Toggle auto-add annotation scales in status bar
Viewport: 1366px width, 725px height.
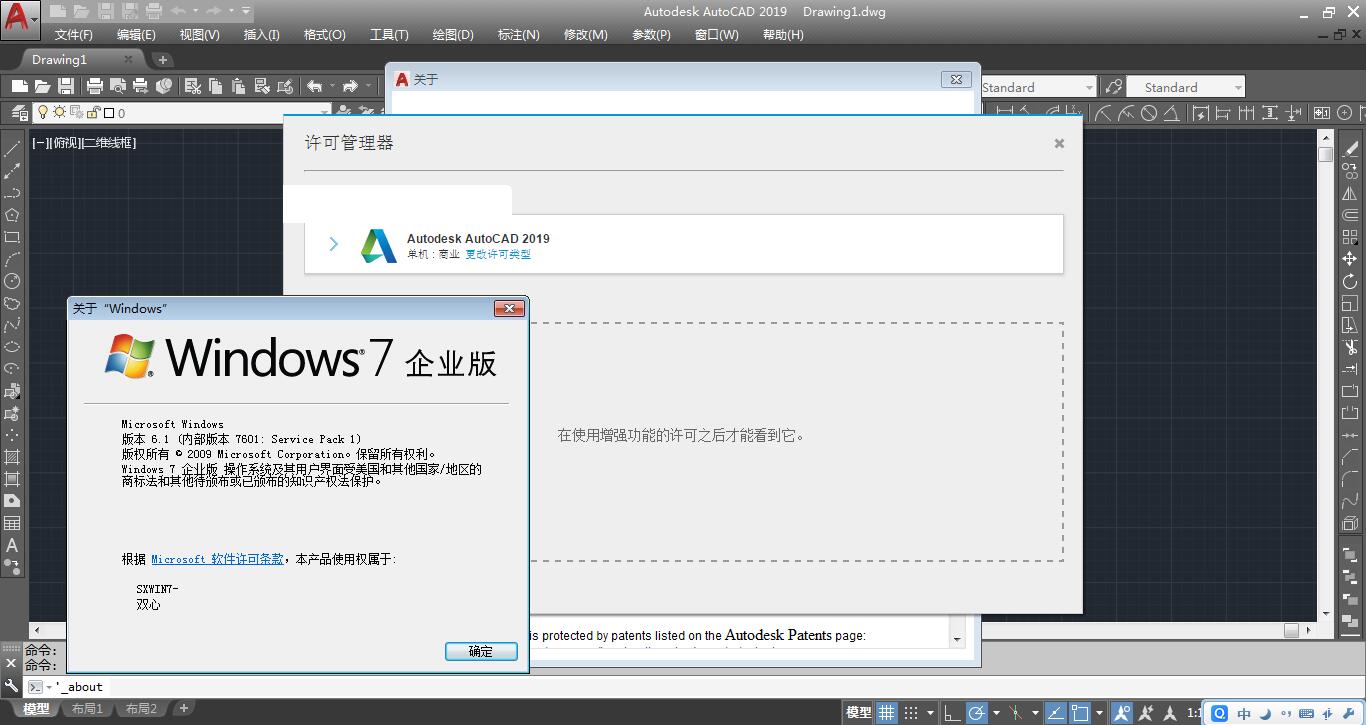1146,712
